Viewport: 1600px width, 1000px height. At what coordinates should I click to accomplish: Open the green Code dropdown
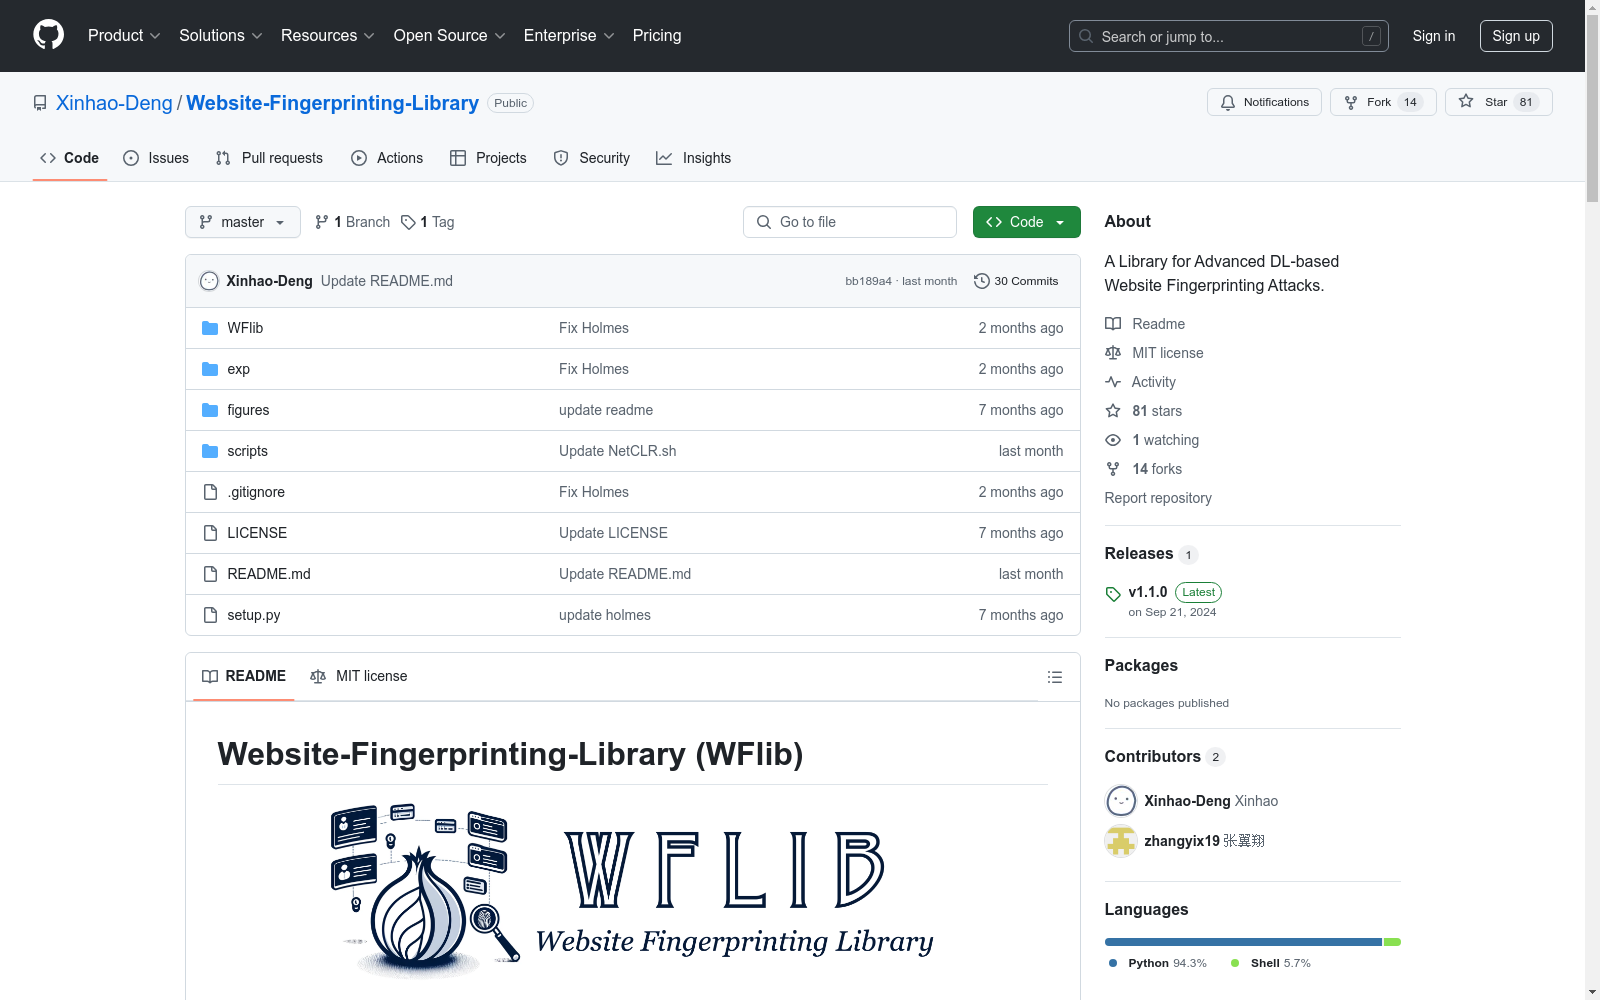point(1026,222)
